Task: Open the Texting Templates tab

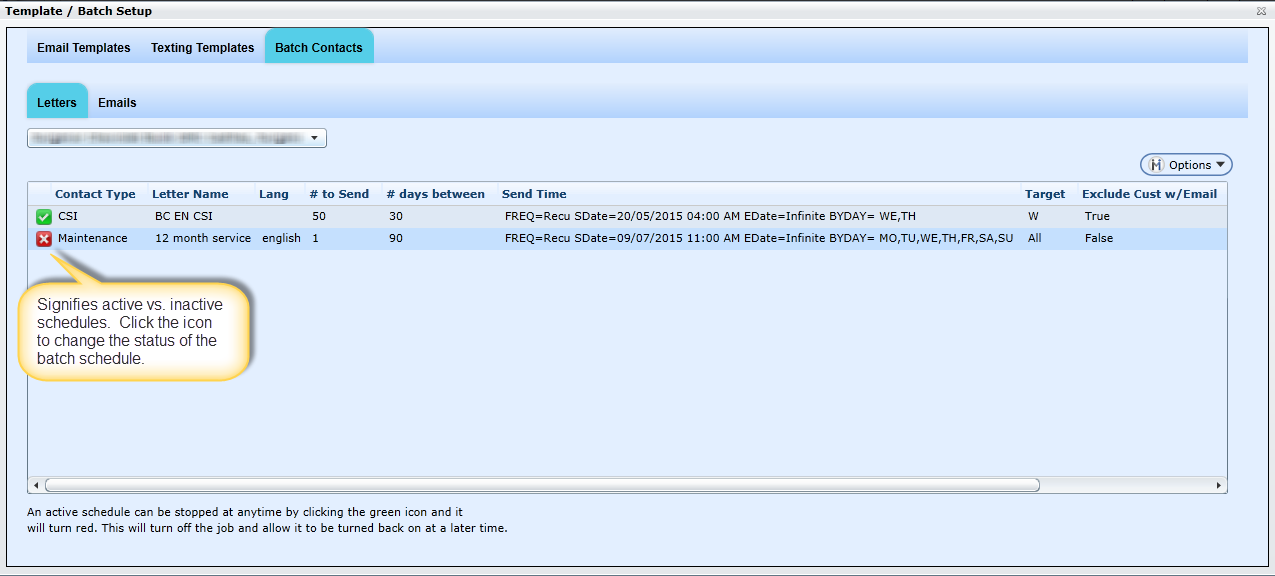Action: [x=202, y=48]
